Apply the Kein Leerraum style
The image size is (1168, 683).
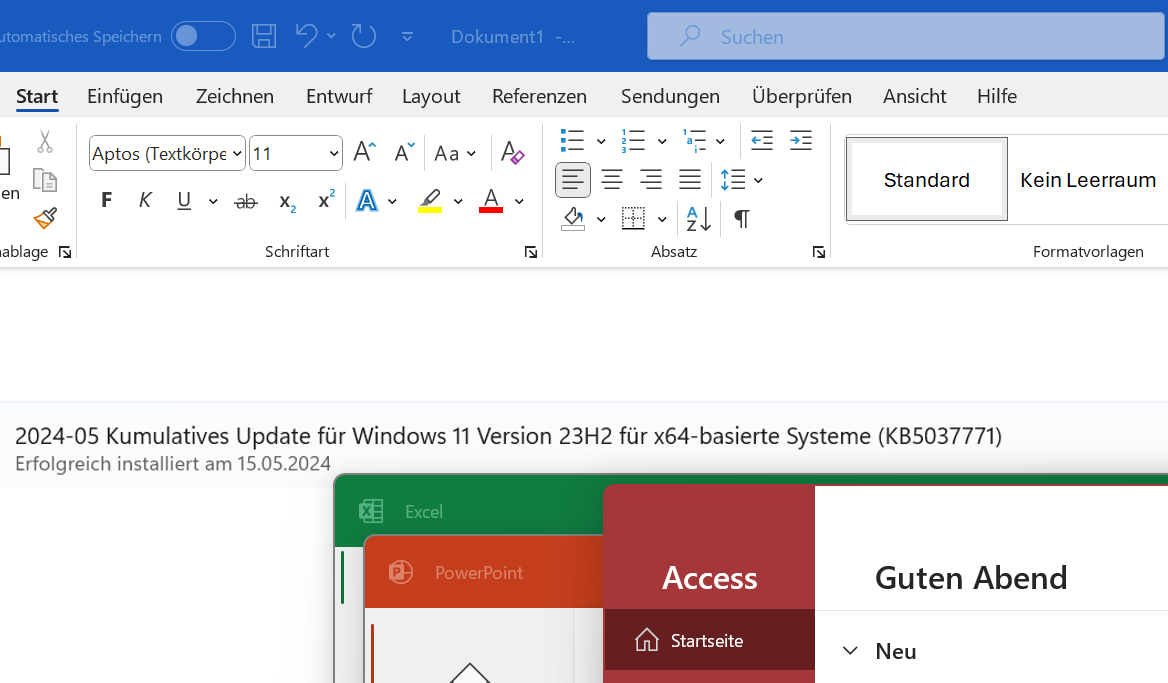[1088, 180]
